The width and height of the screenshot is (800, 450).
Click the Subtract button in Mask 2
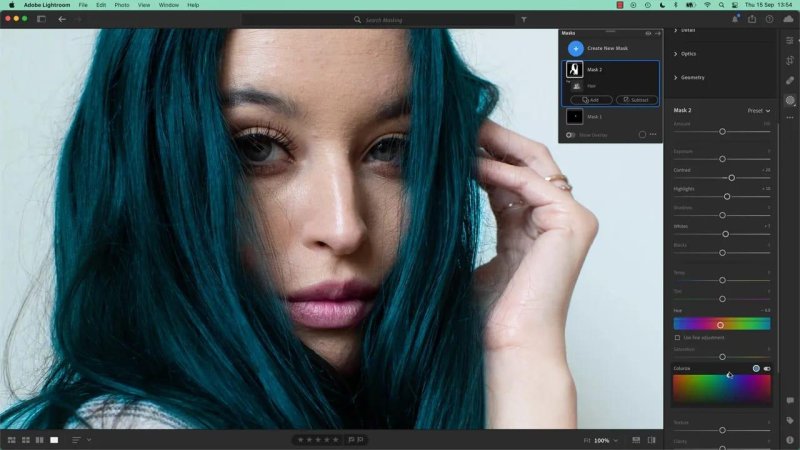[637, 100]
